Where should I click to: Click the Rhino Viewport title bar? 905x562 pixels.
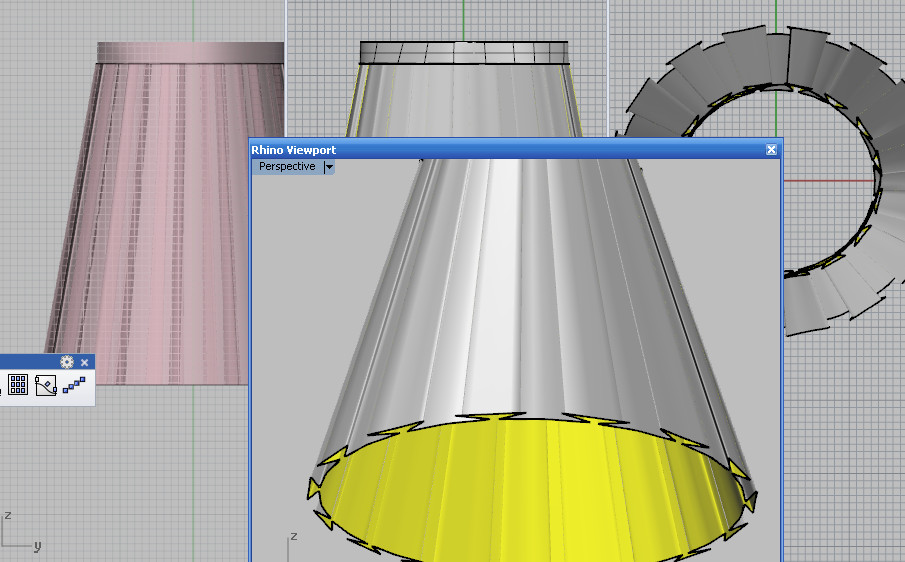tap(515, 149)
